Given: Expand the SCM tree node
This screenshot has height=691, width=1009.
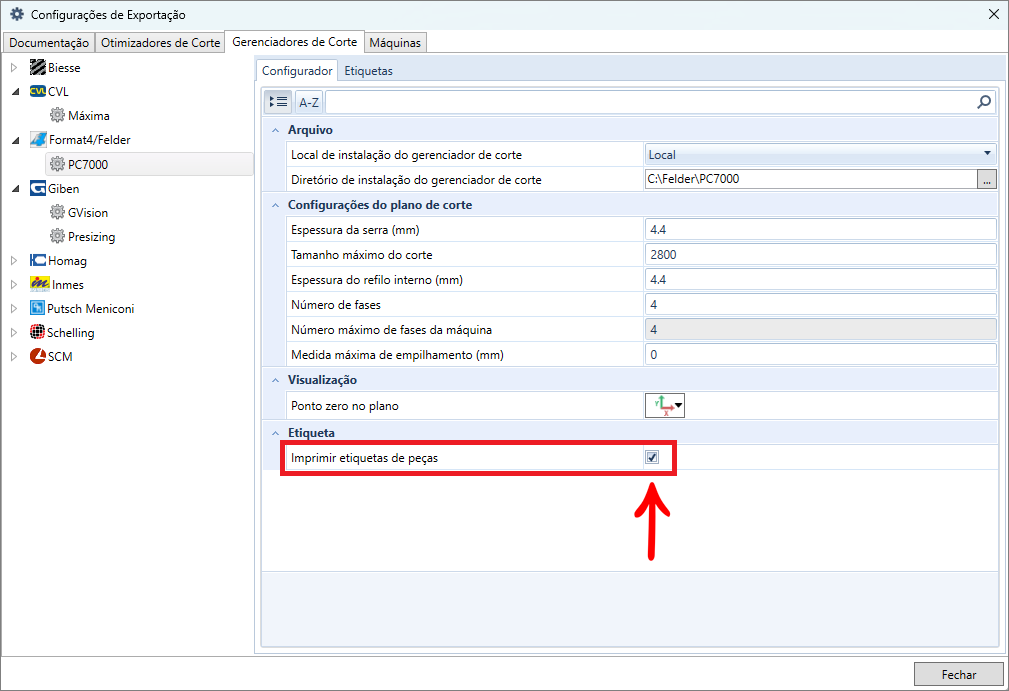Looking at the screenshot, I should point(14,356).
